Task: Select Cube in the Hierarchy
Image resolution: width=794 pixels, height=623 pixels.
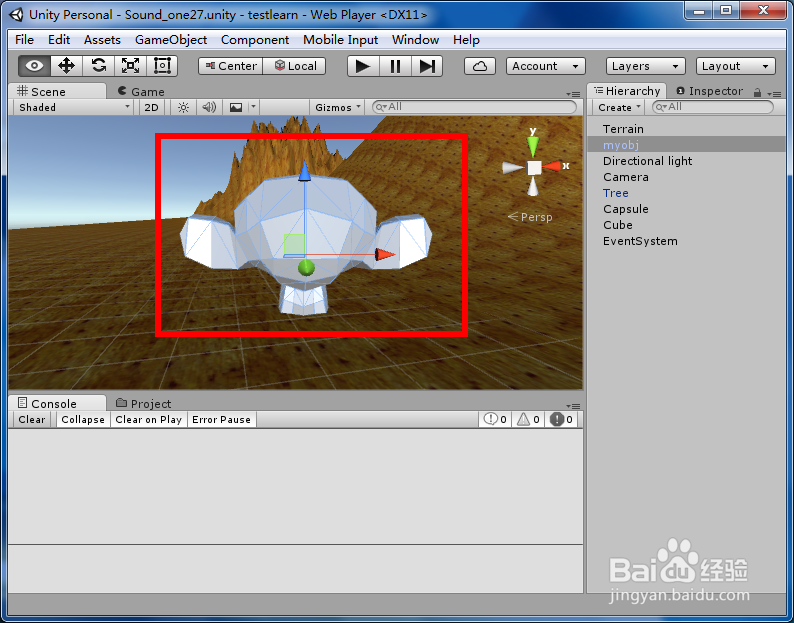Action: 686,225
